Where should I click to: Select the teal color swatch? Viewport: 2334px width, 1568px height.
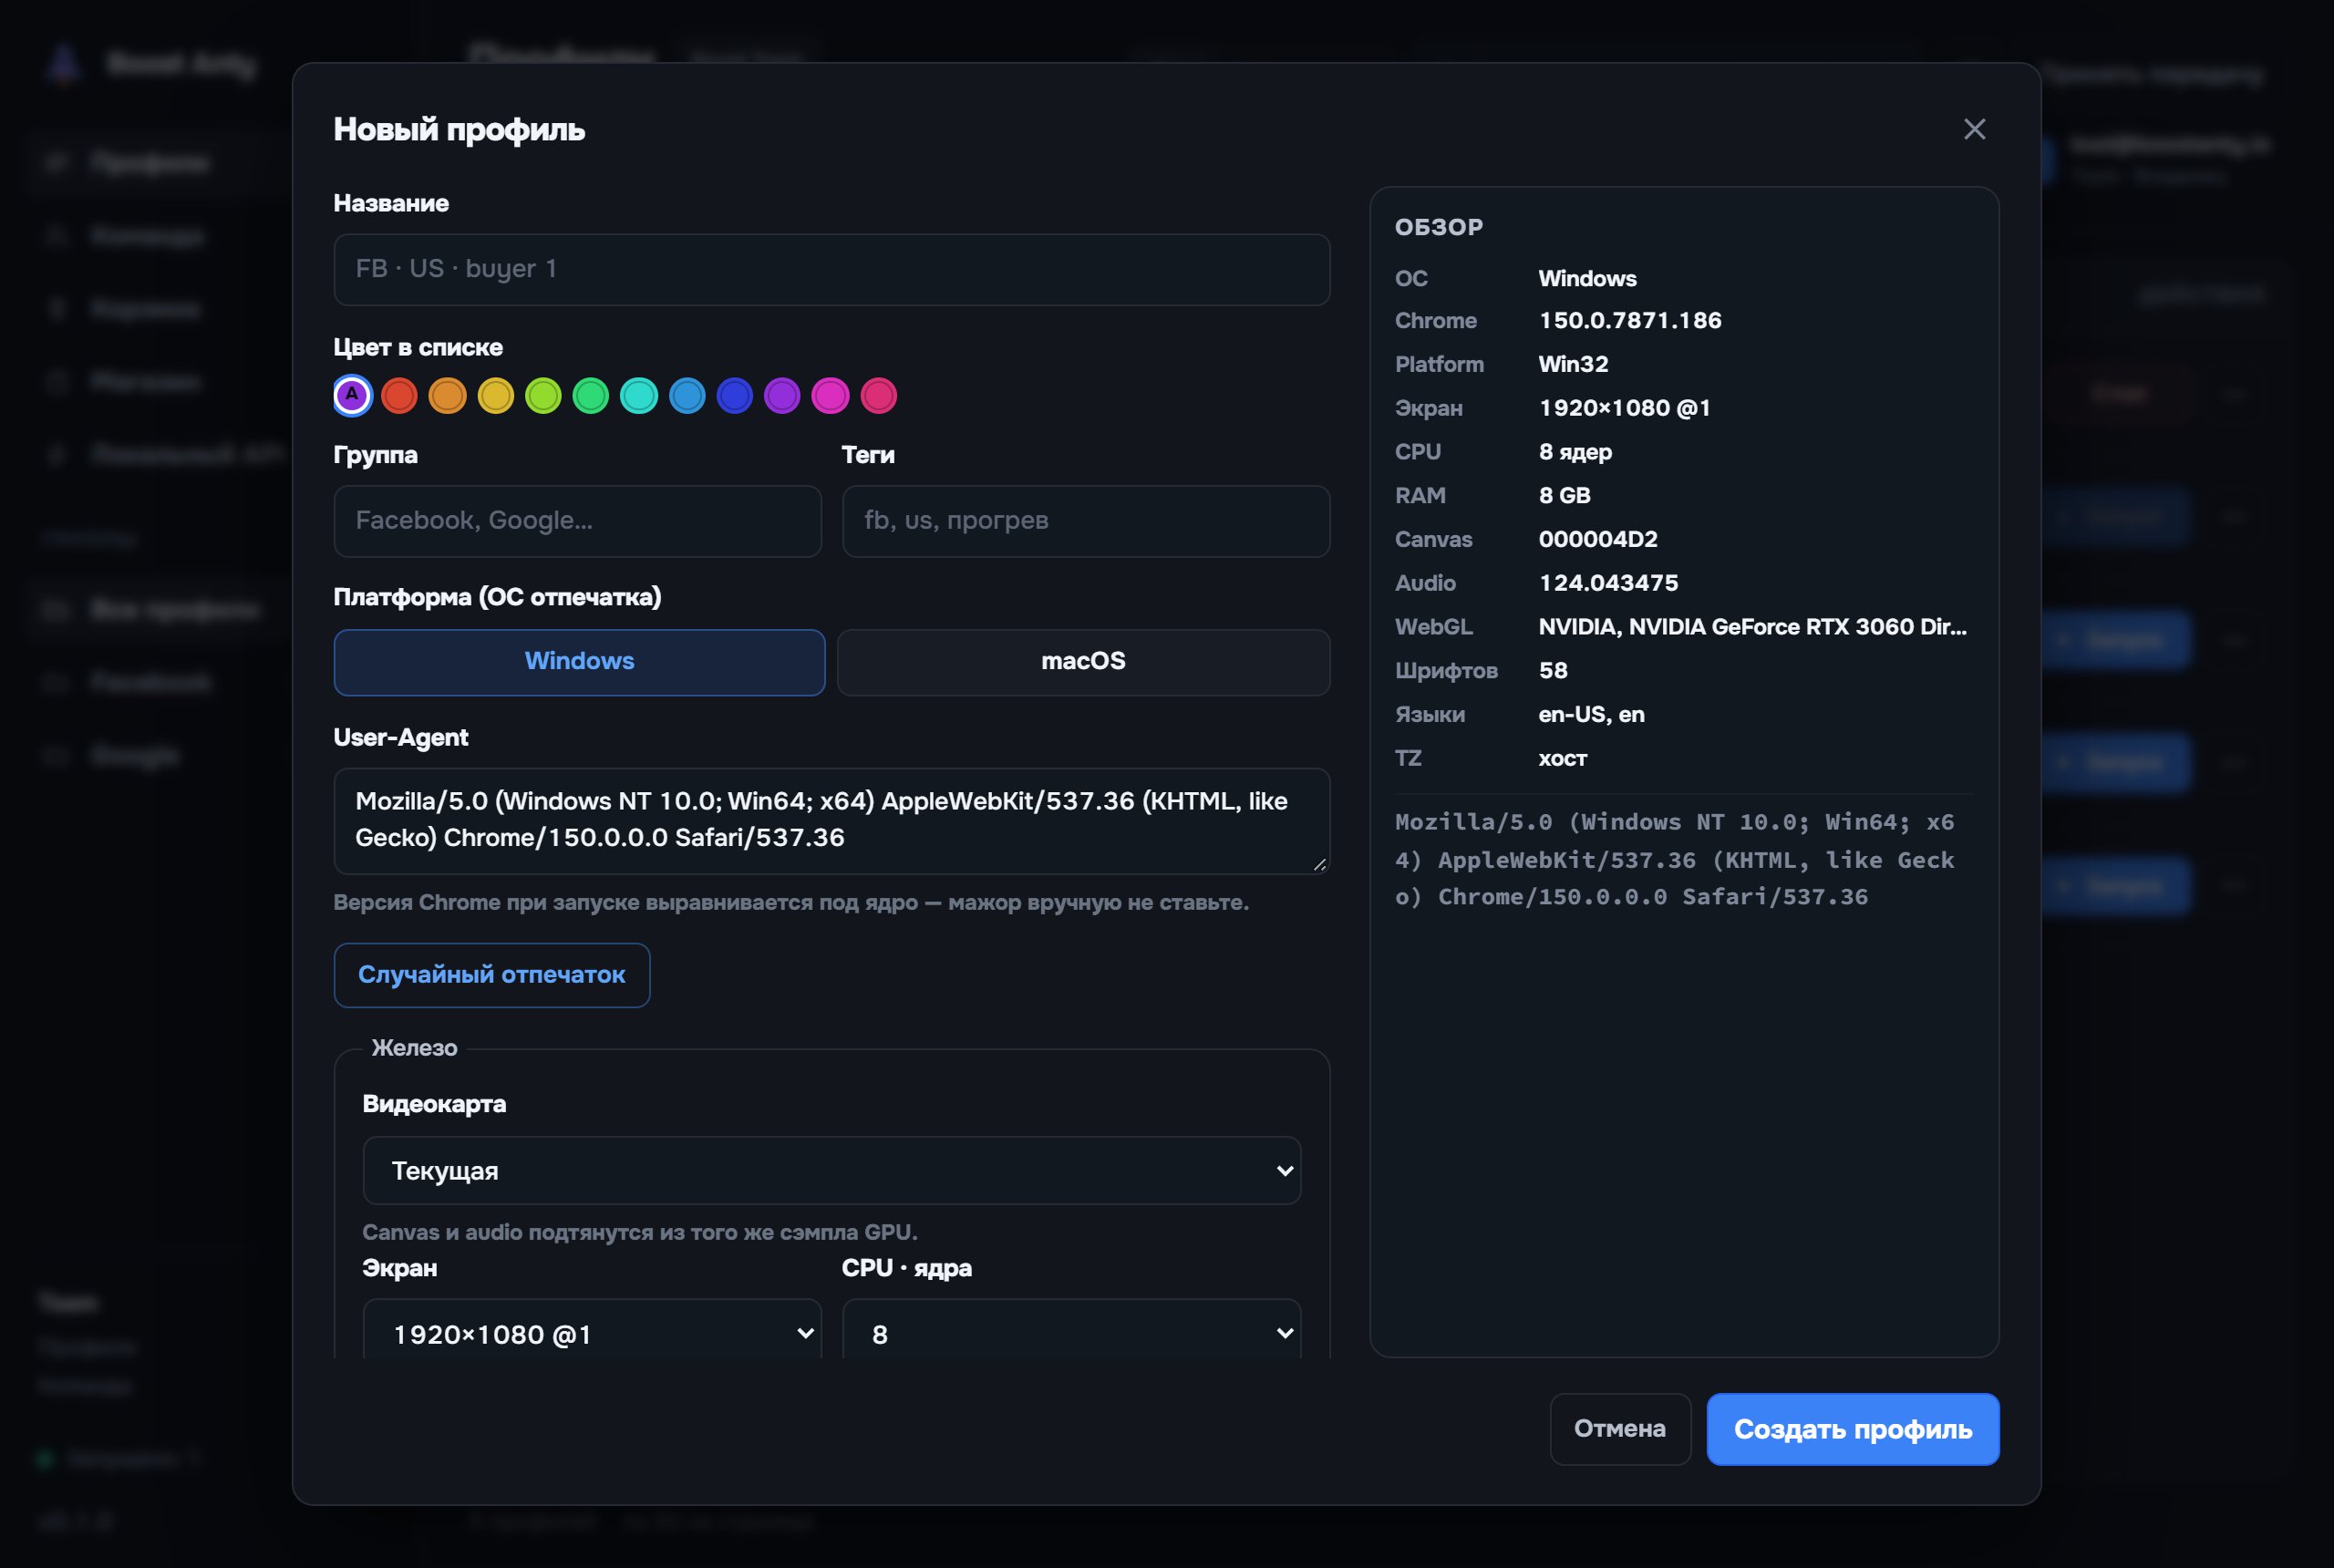[x=639, y=395]
